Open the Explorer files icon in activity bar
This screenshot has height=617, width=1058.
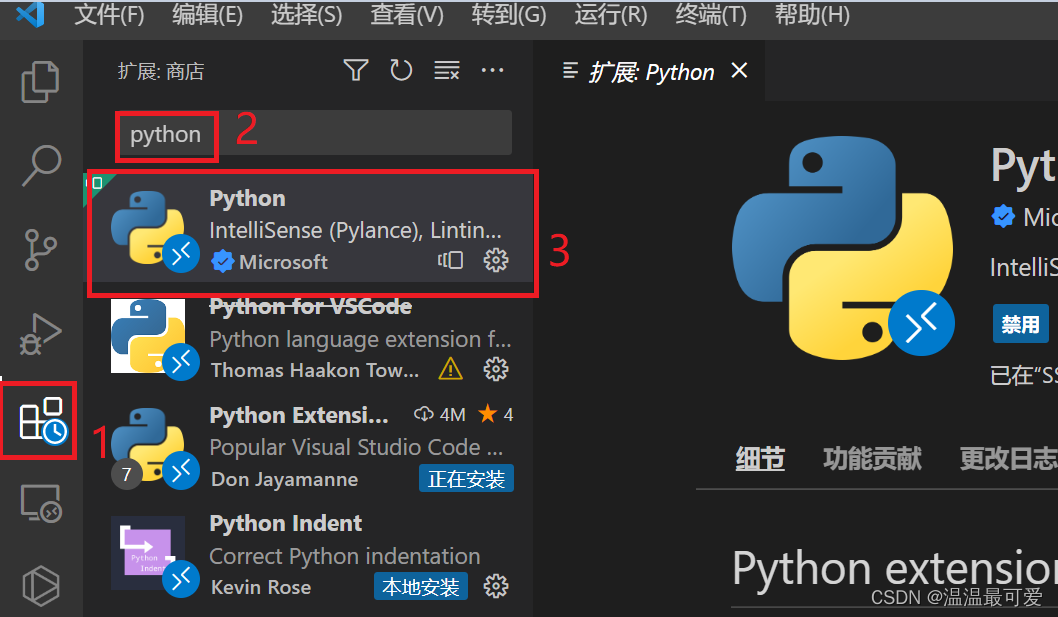(x=40, y=81)
